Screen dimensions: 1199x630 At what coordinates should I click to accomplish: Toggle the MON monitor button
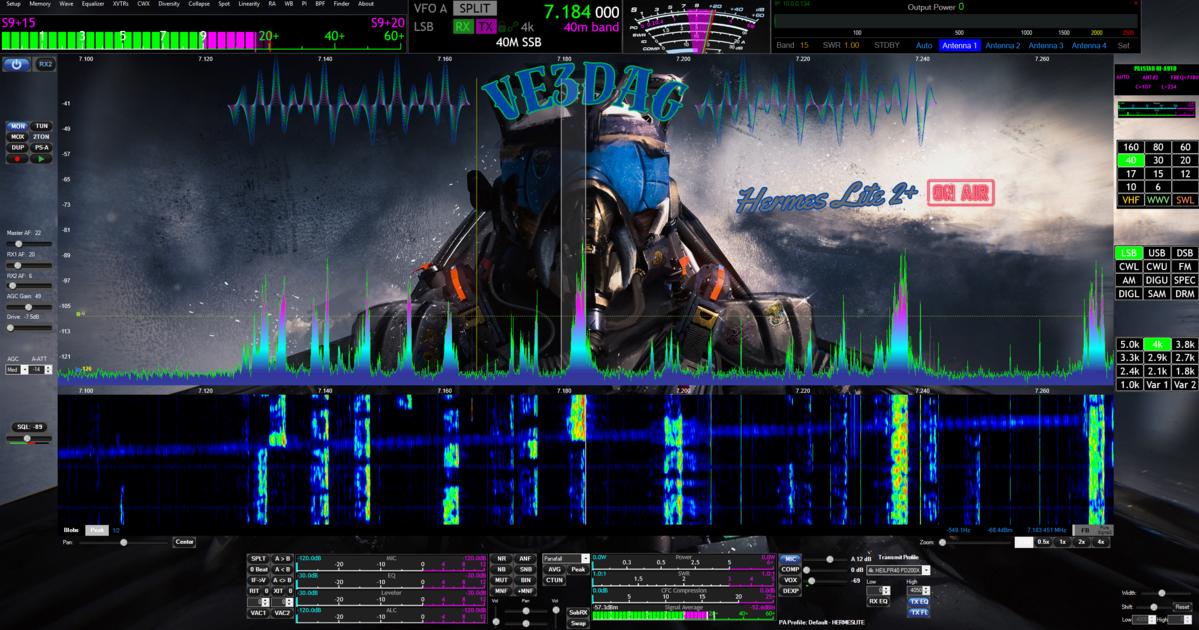[18, 126]
